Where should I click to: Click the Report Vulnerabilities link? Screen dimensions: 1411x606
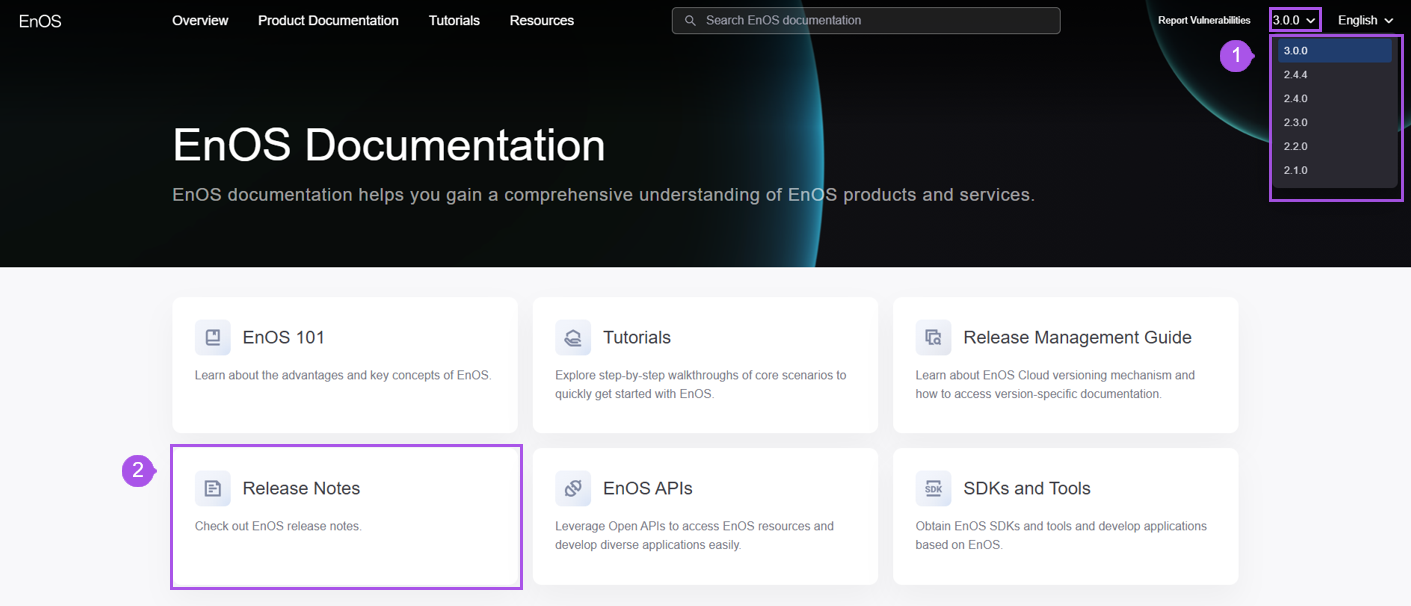pyautogui.click(x=1204, y=20)
